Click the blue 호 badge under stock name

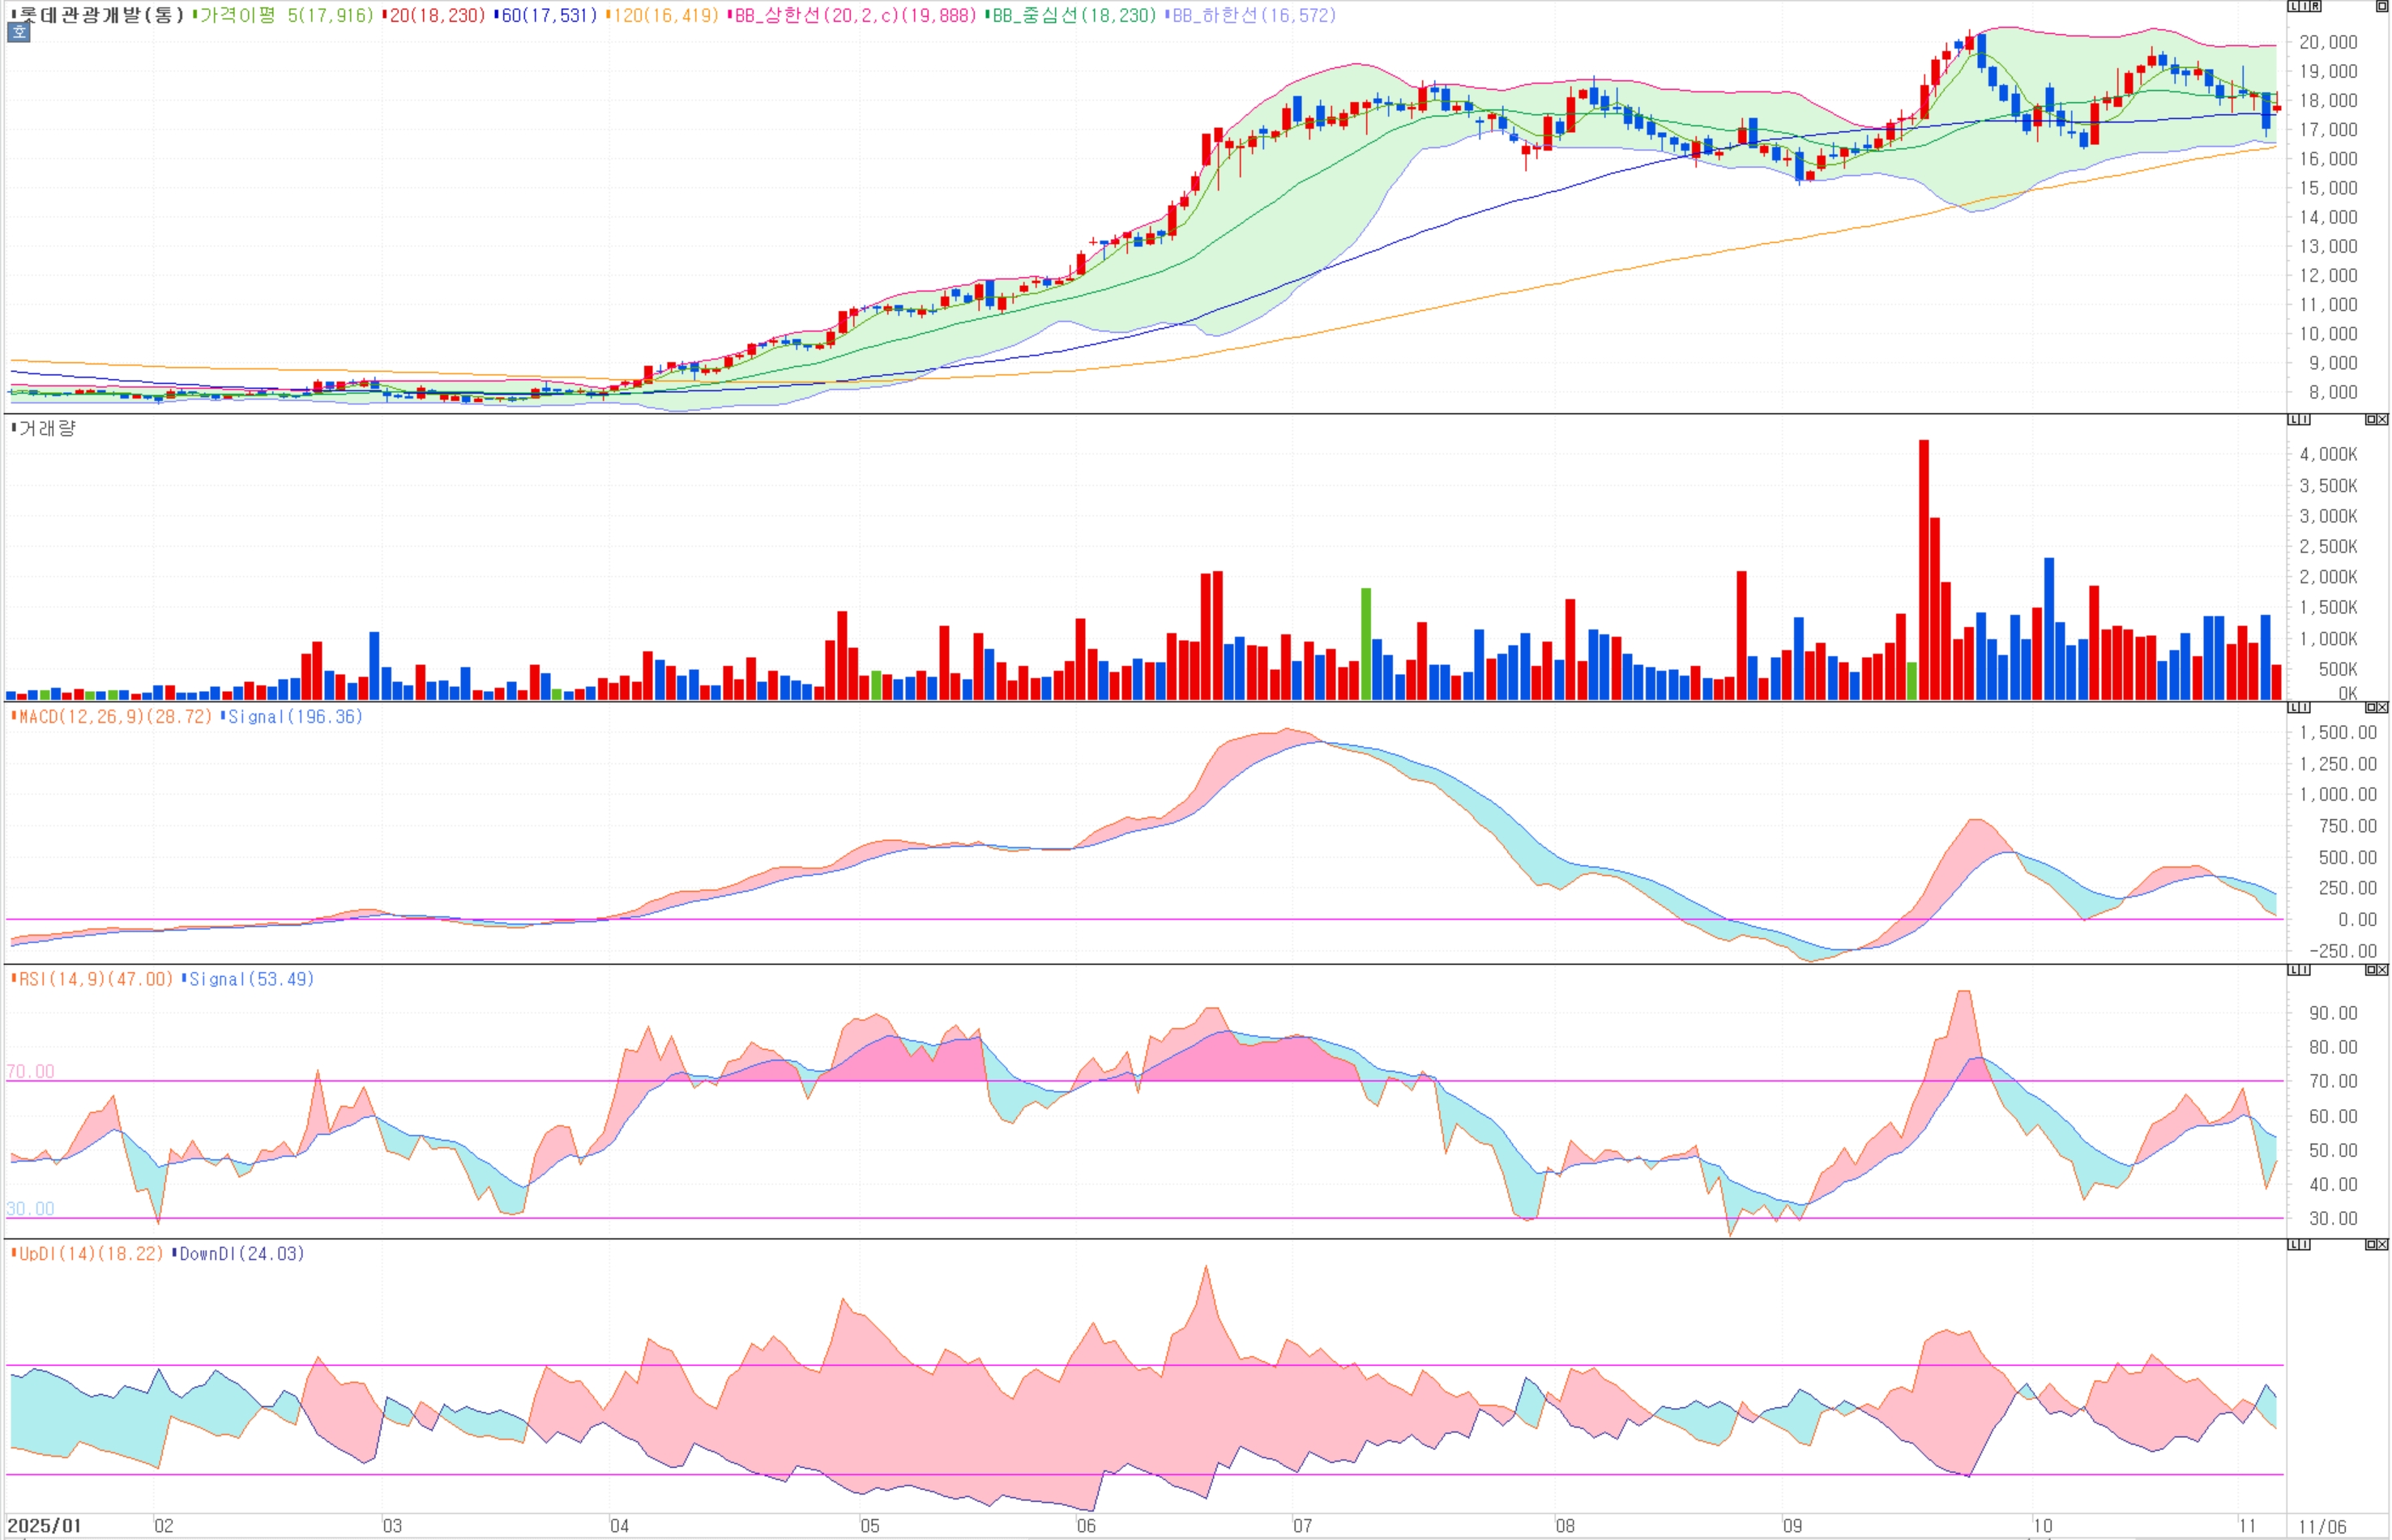click(x=19, y=32)
